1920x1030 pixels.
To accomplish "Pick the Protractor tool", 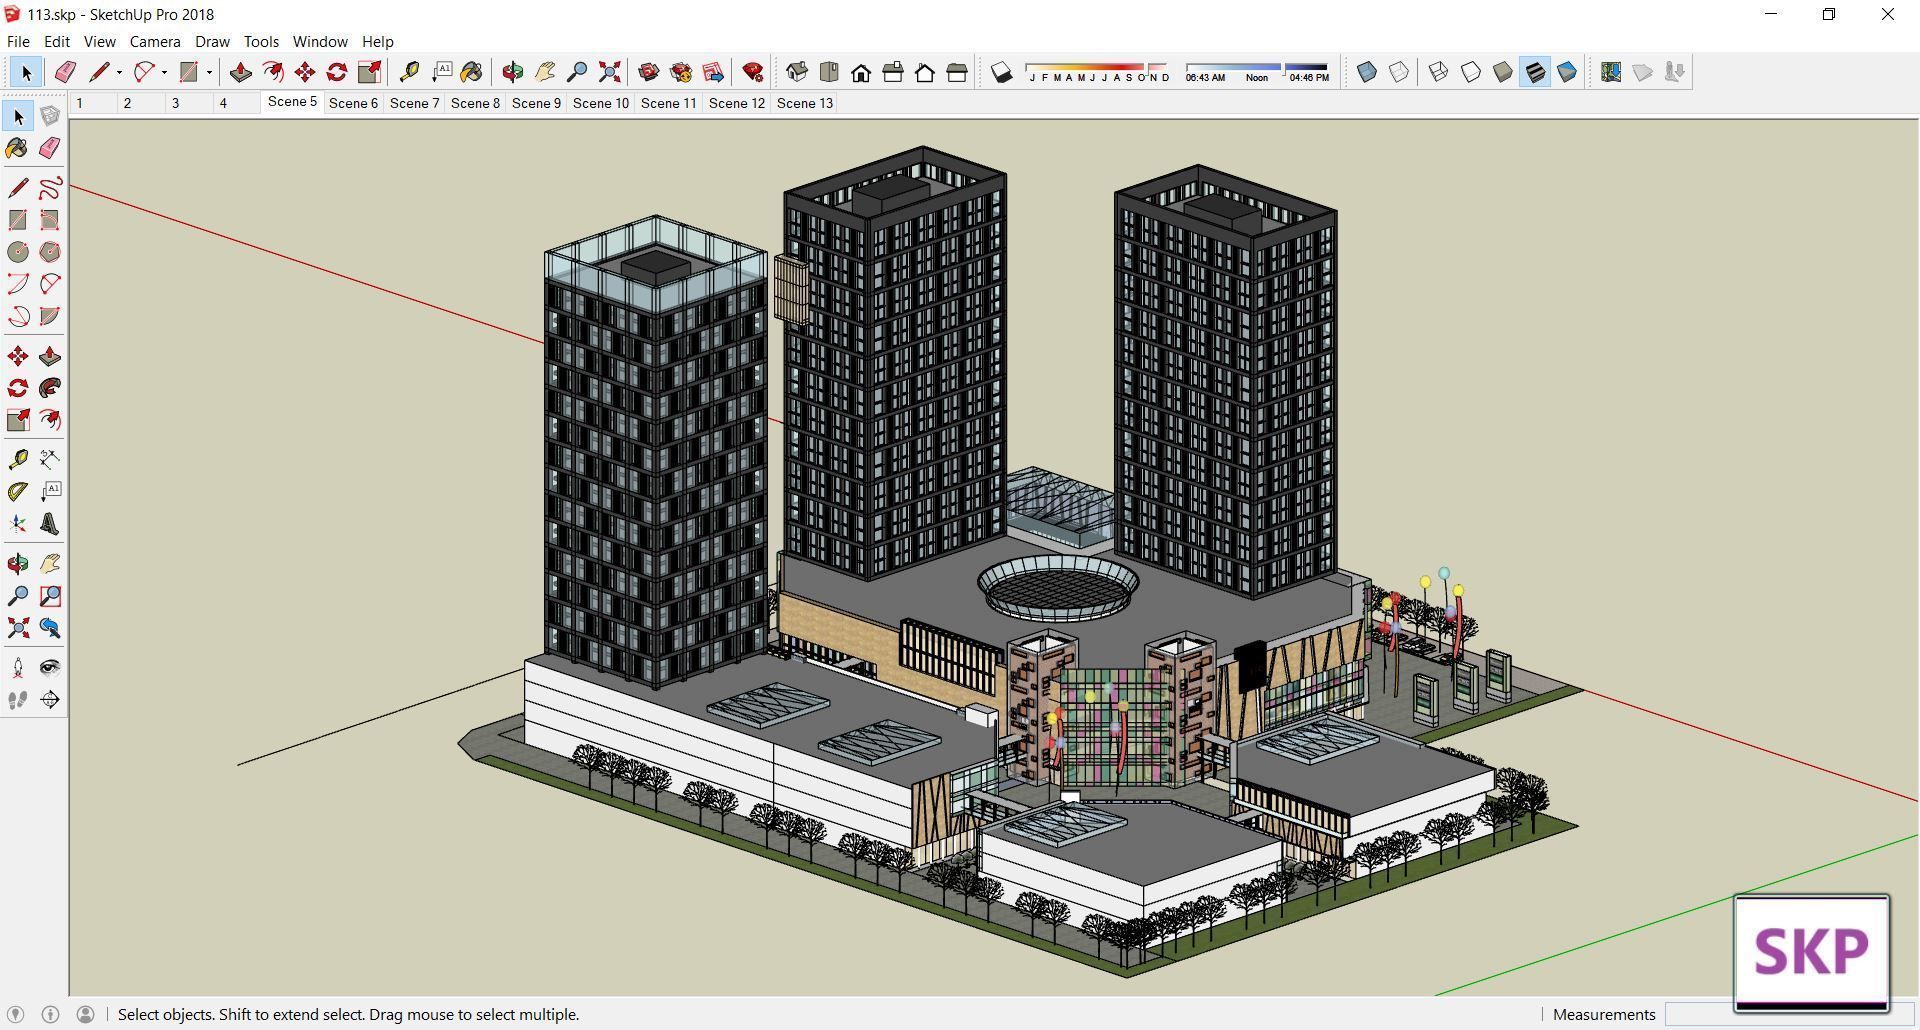I will 18,491.
